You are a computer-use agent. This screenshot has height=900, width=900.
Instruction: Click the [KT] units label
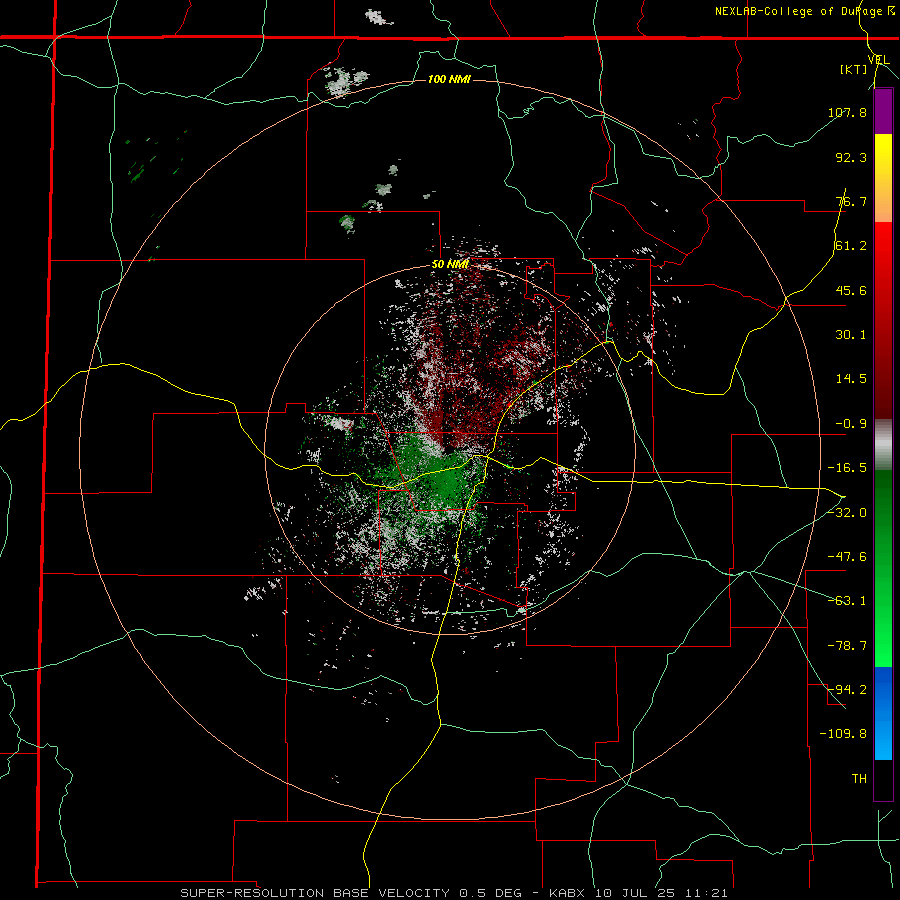[854, 69]
